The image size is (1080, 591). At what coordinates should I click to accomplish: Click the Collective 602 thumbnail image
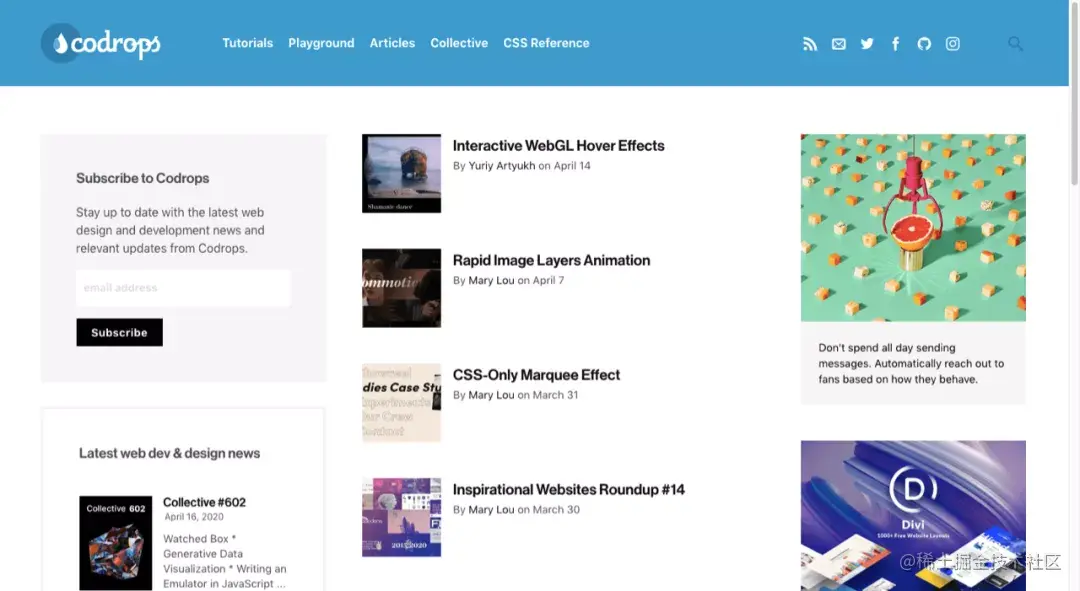(x=116, y=543)
